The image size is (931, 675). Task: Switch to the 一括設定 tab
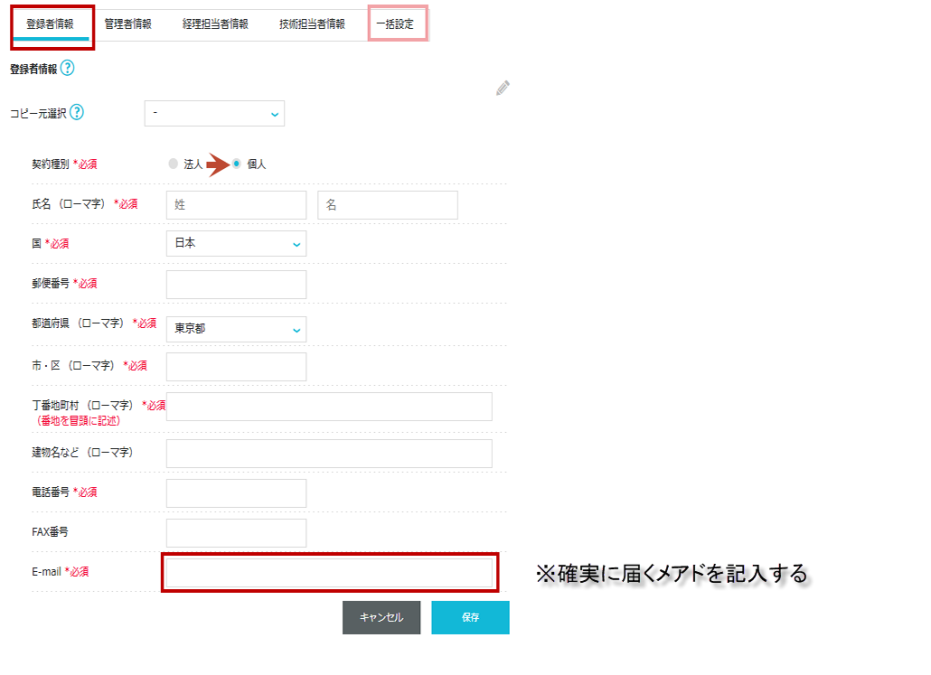395,24
